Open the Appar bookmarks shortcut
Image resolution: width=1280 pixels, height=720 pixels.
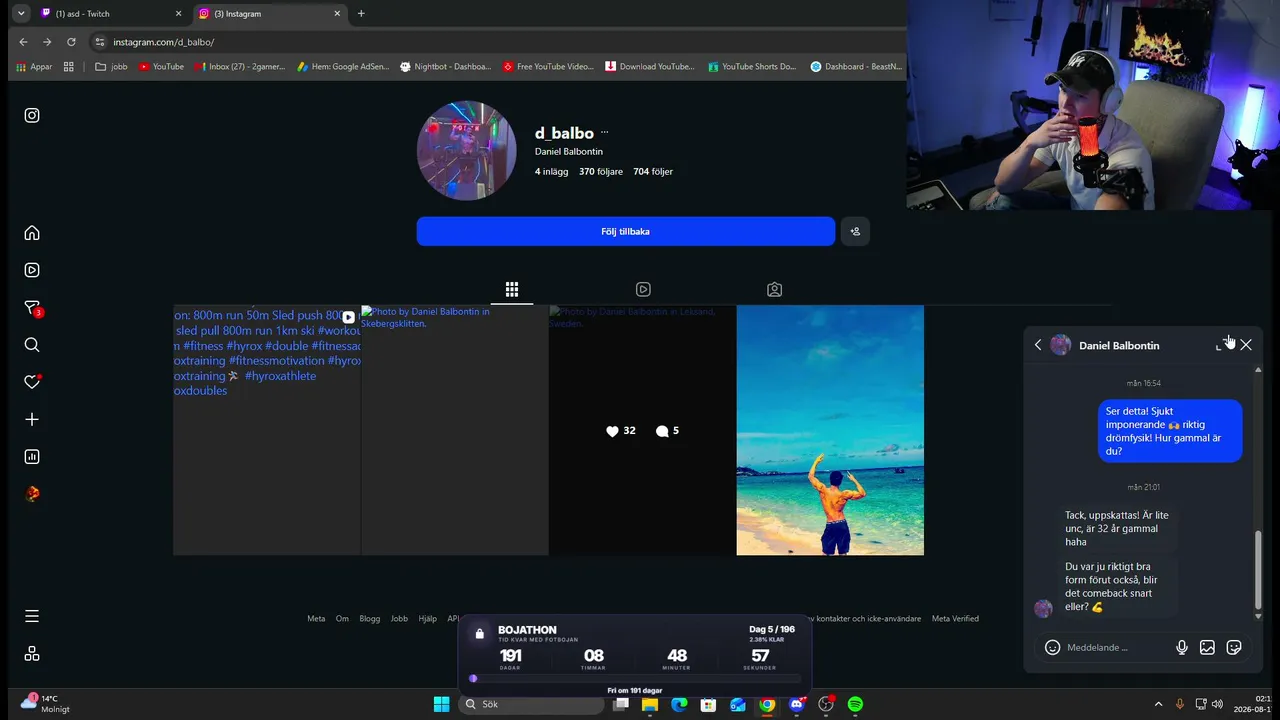point(34,67)
